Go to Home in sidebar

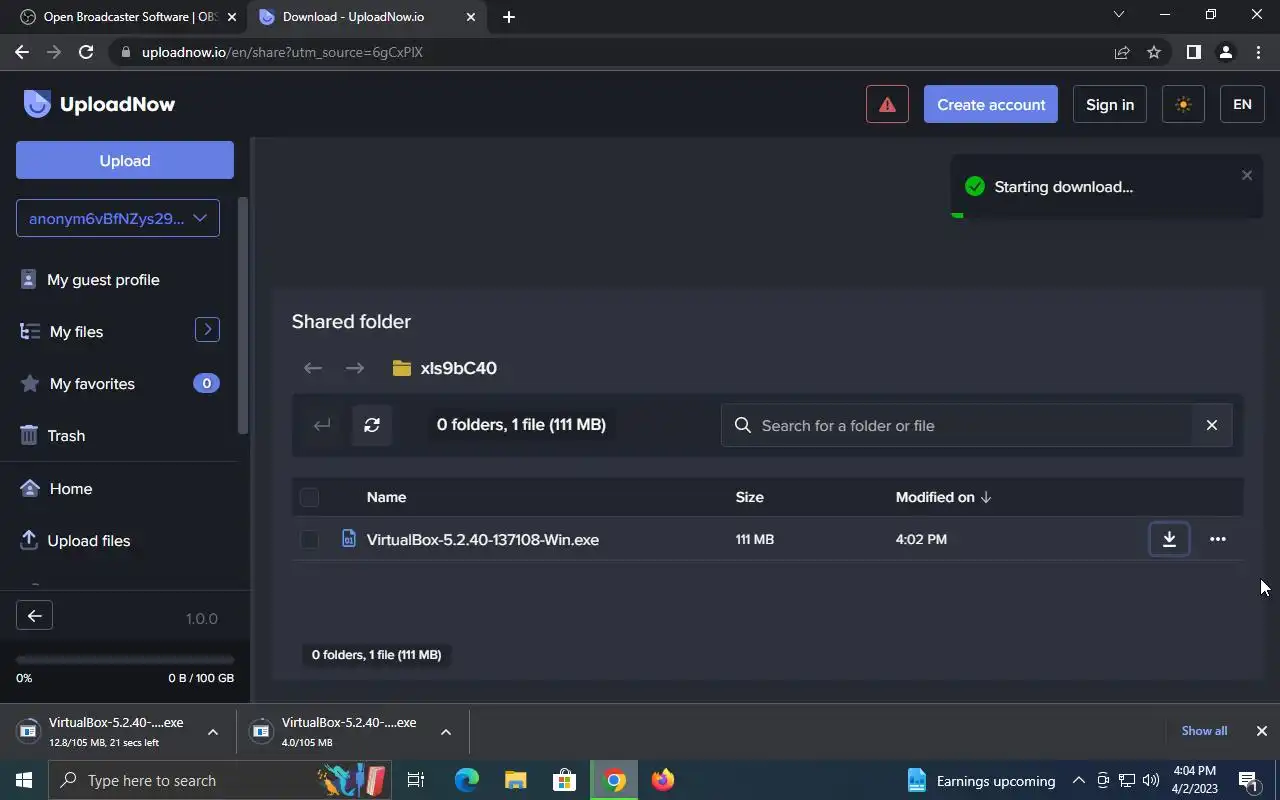click(x=70, y=489)
